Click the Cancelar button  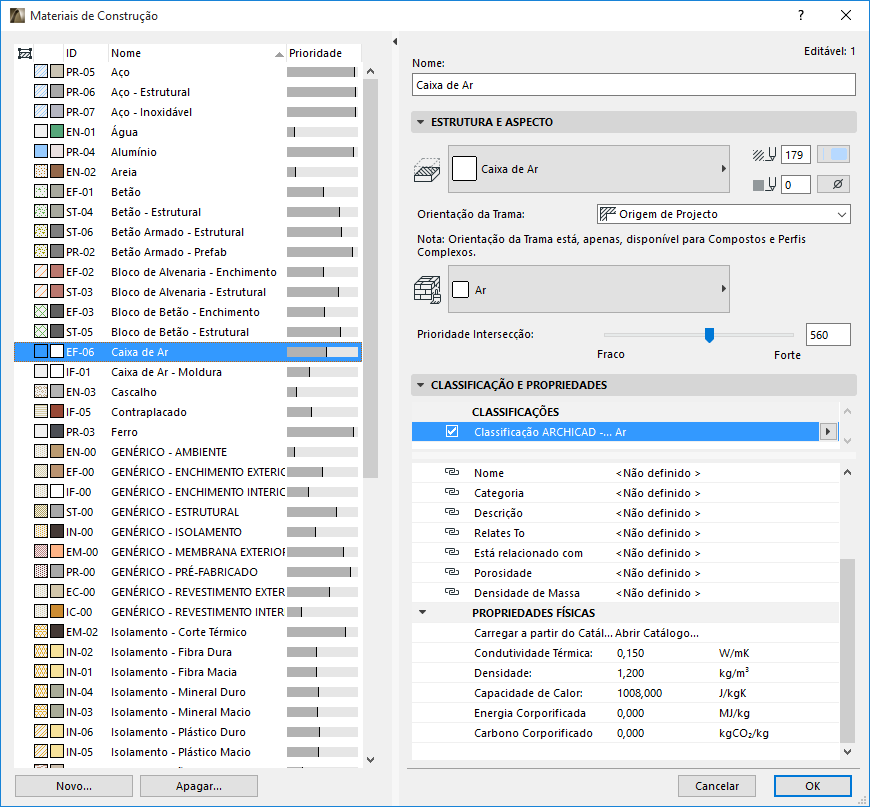[717, 786]
